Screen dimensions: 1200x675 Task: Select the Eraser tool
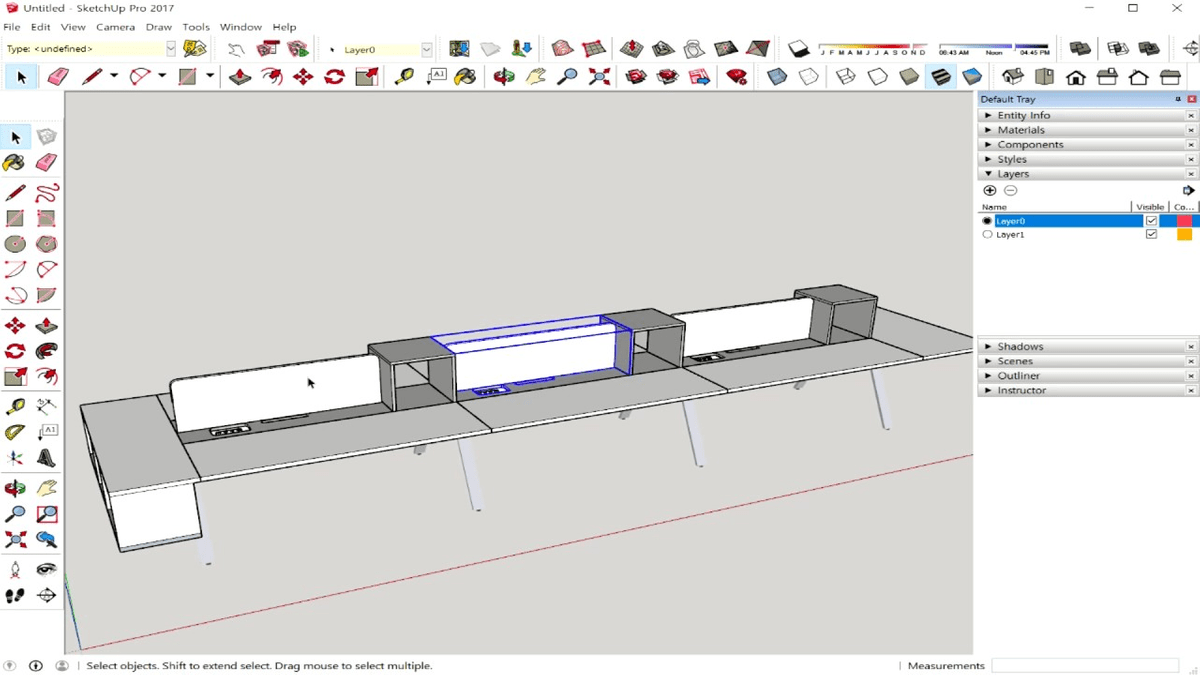point(46,162)
